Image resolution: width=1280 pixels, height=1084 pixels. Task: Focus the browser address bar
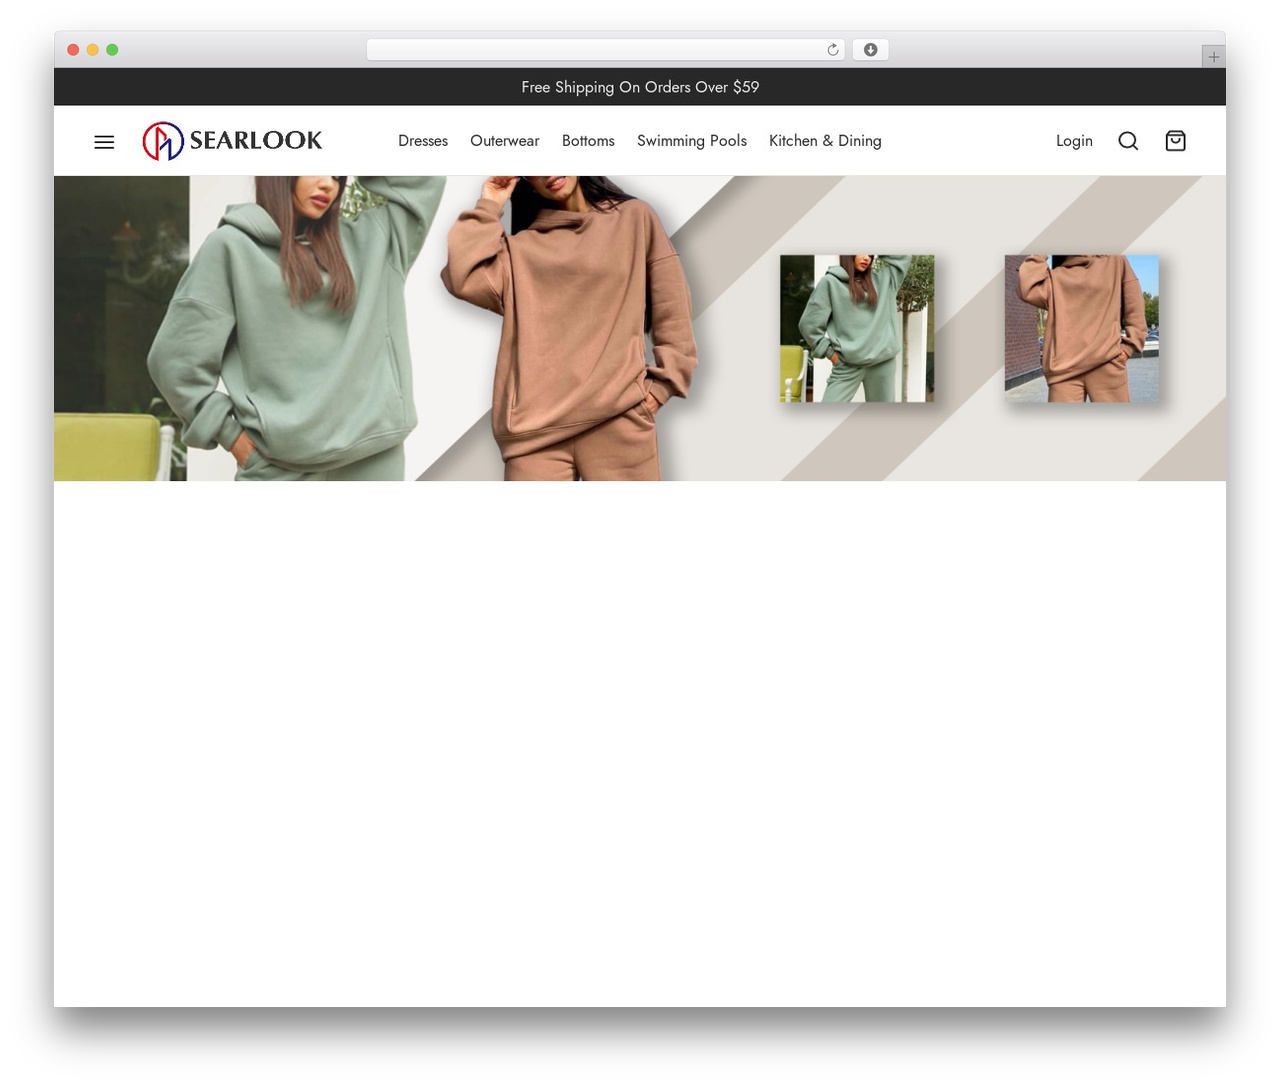click(x=606, y=50)
